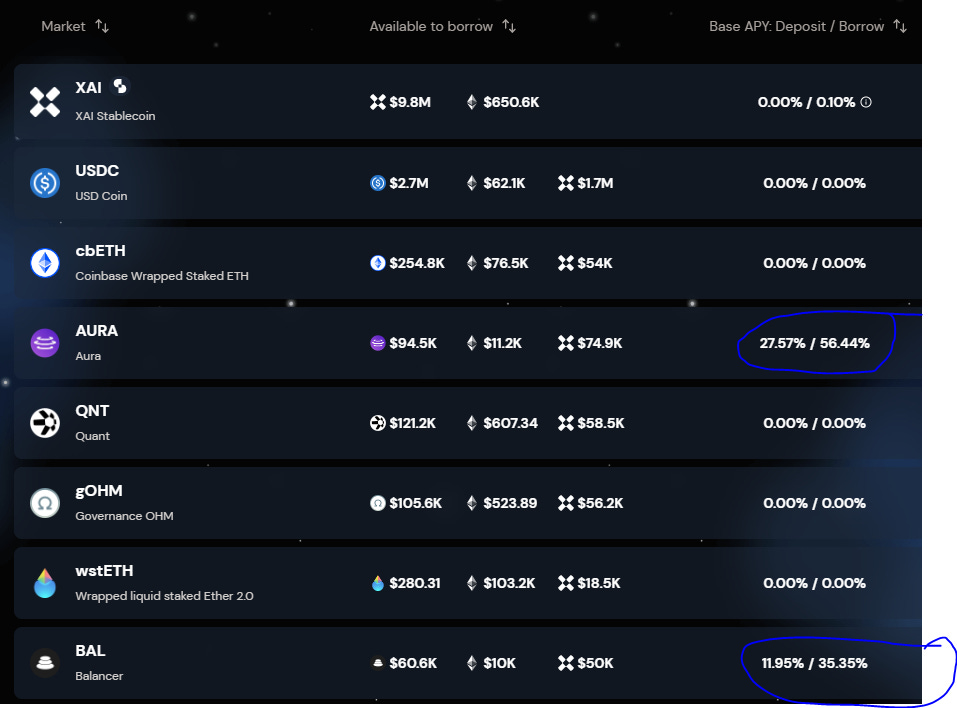This screenshot has width=957, height=708.
Task: Click the small QNT icon beside $121.2K
Action: tap(378, 423)
